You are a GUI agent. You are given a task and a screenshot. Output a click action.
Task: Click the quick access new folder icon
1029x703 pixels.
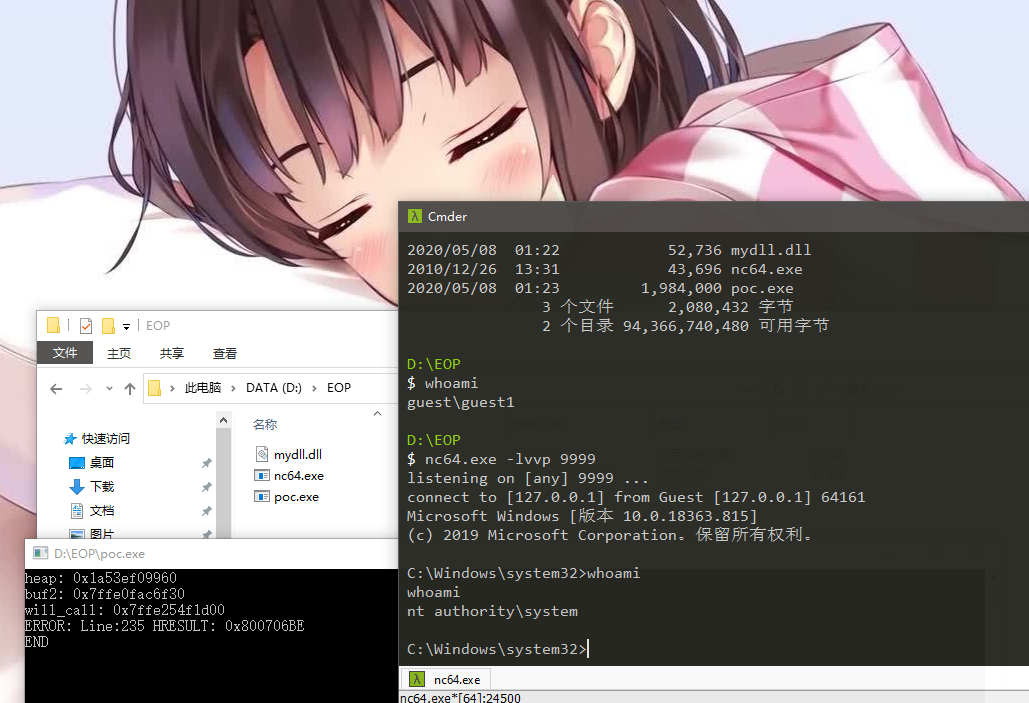tap(108, 326)
